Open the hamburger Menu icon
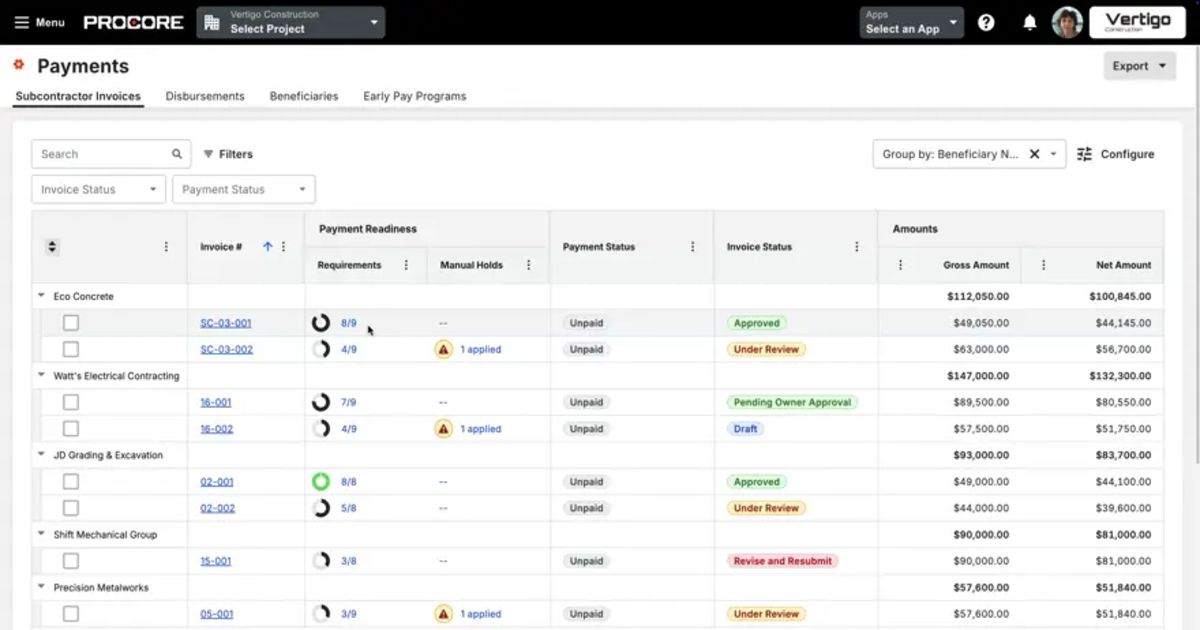1200x630 pixels. point(22,22)
